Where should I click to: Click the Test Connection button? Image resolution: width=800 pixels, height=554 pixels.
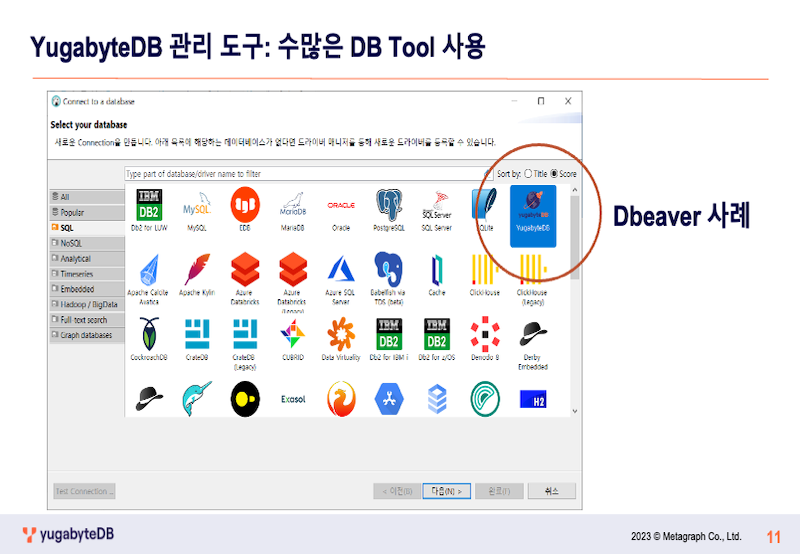tap(84, 491)
